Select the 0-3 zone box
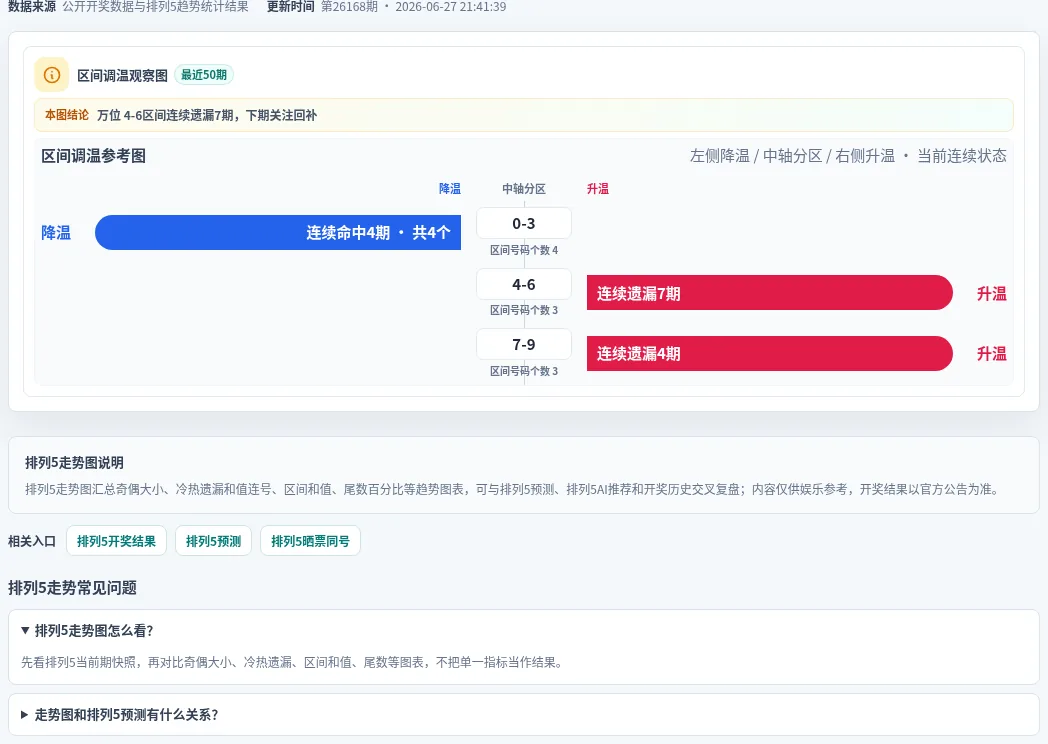Viewport: 1048px width, 744px height. coord(524,223)
